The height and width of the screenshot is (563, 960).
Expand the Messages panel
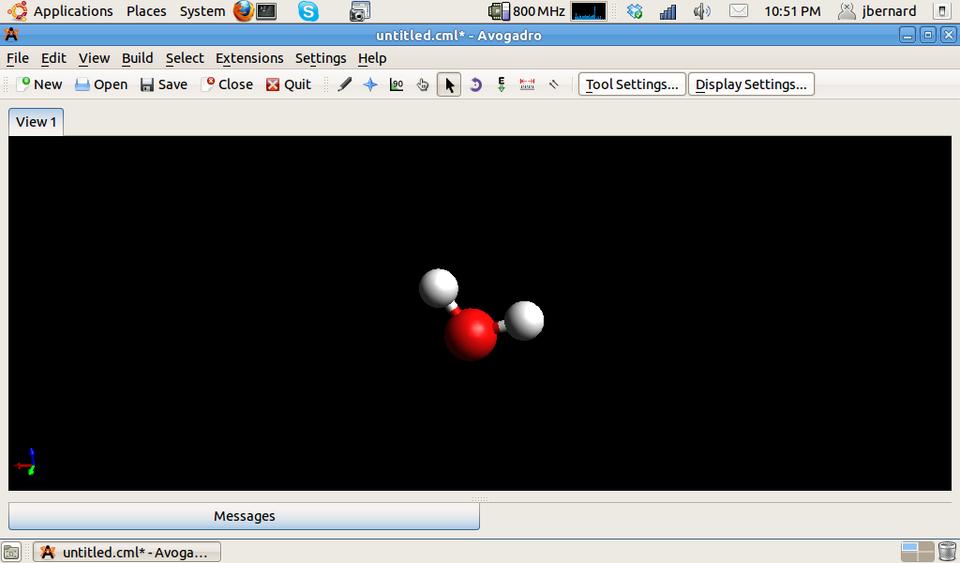click(x=244, y=516)
